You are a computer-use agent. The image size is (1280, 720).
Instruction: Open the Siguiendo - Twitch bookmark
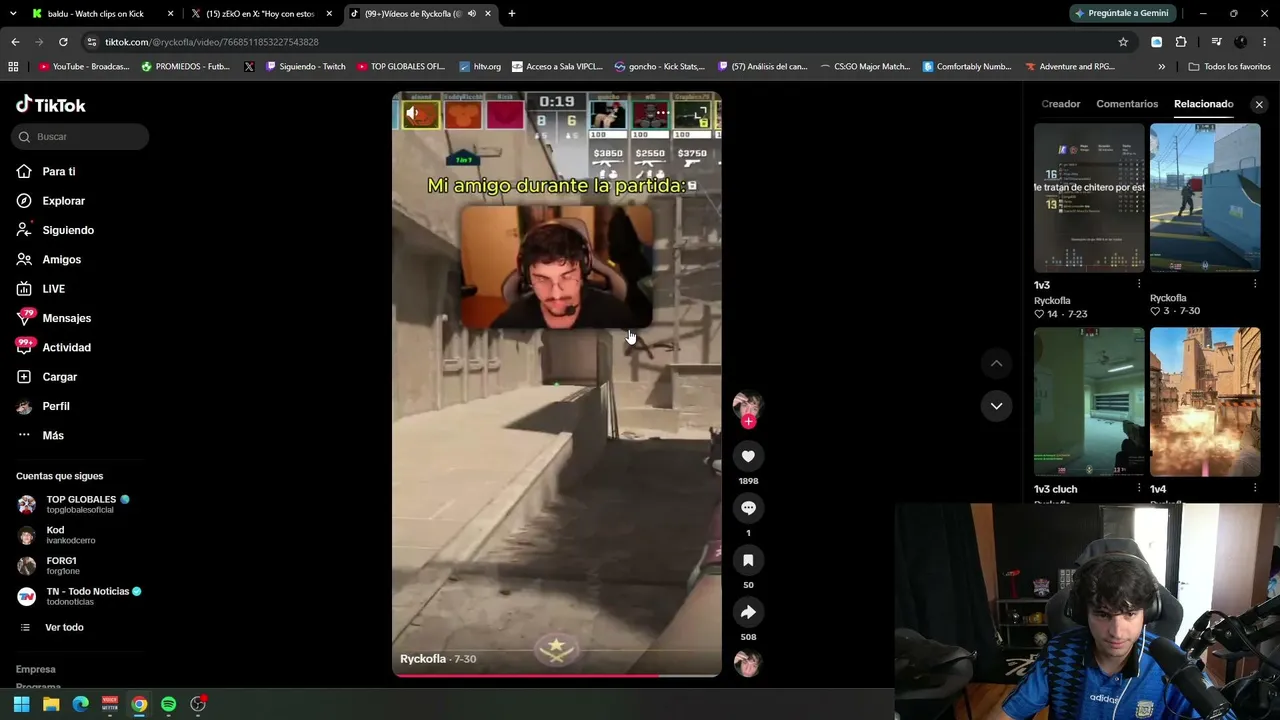tap(304, 67)
